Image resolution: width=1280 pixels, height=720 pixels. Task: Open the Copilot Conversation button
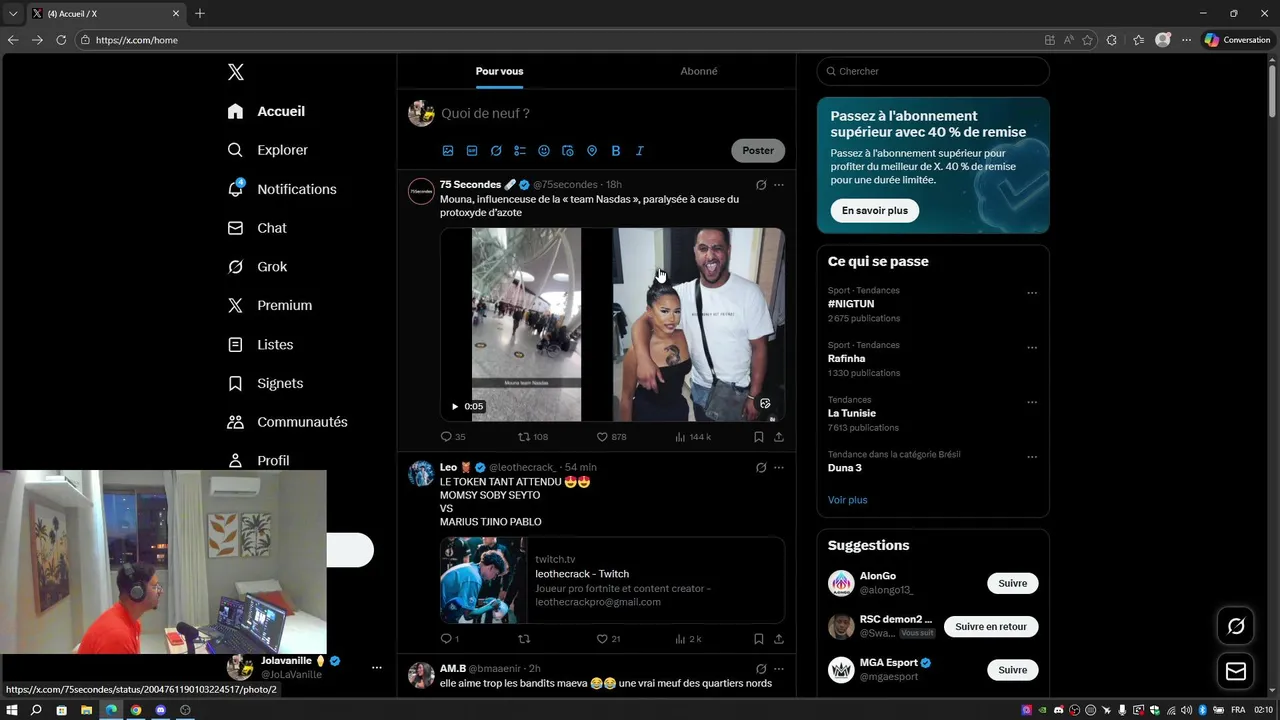pyautogui.click(x=1238, y=40)
